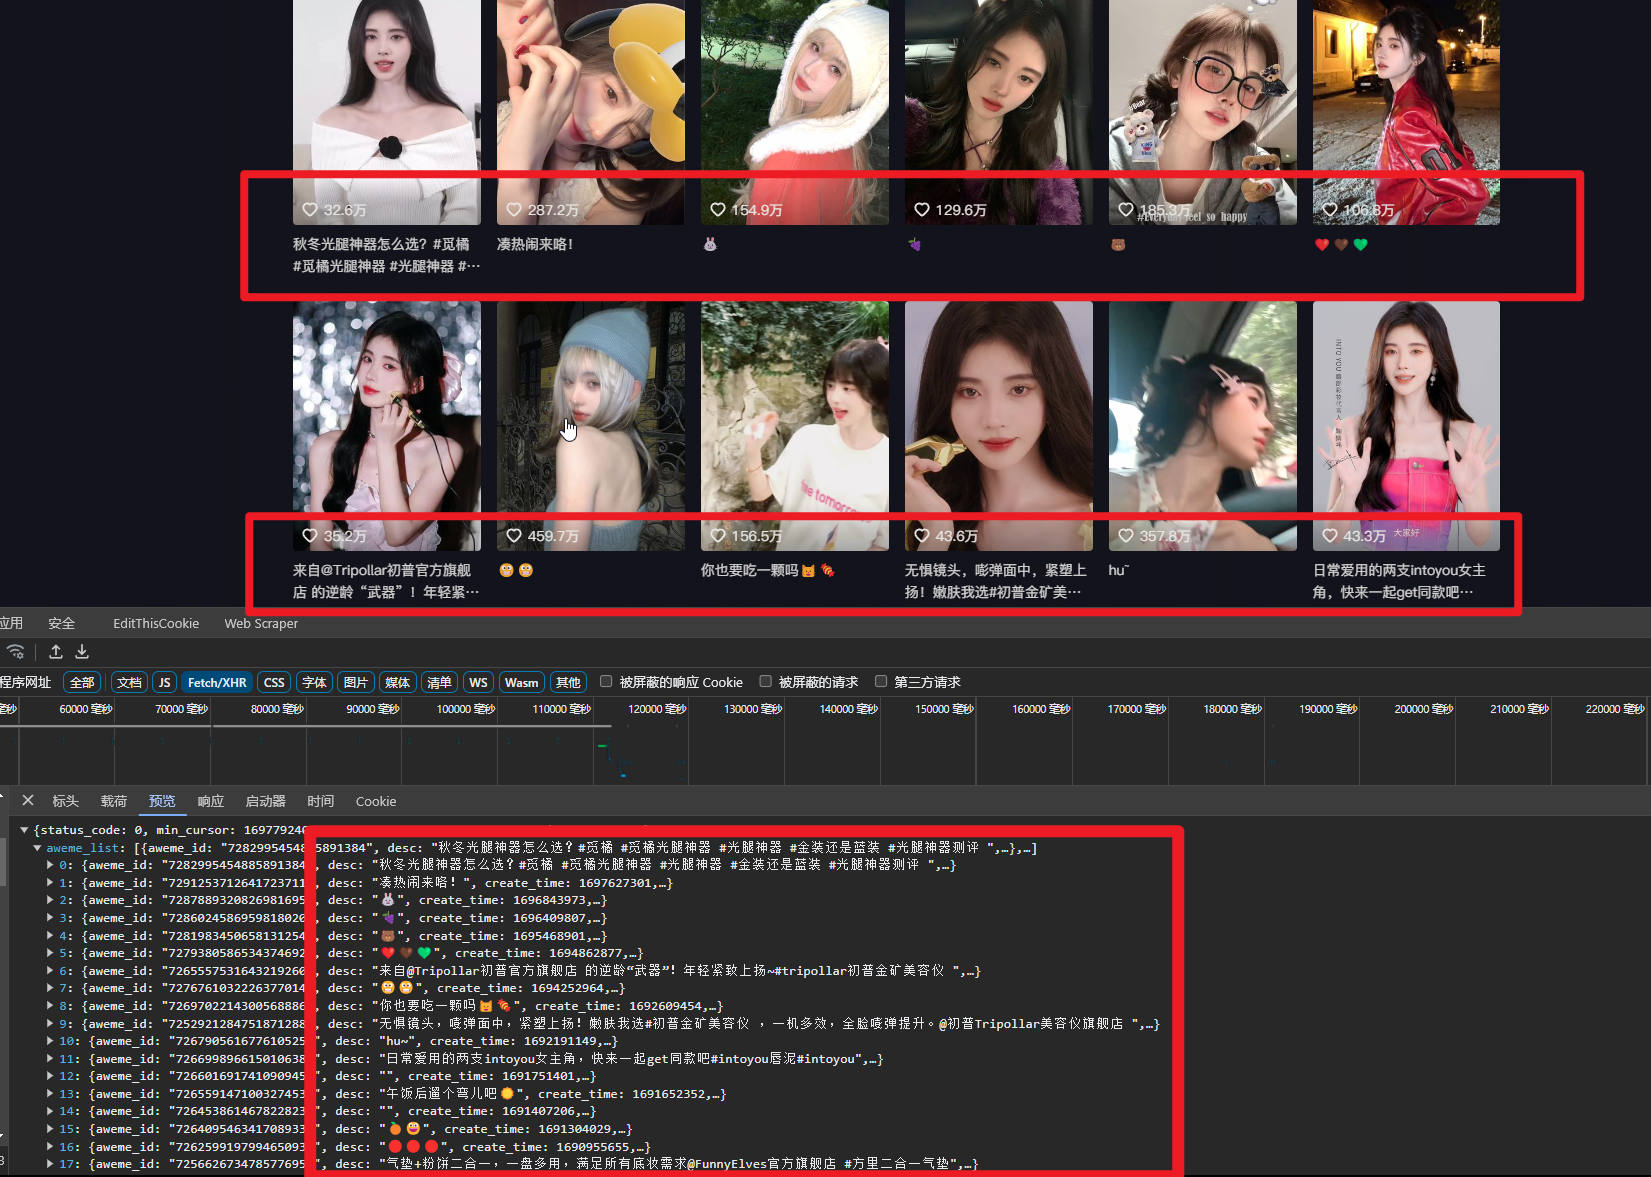Toggle the Wasm filter chip
The width and height of the screenshot is (1651, 1177).
521,682
